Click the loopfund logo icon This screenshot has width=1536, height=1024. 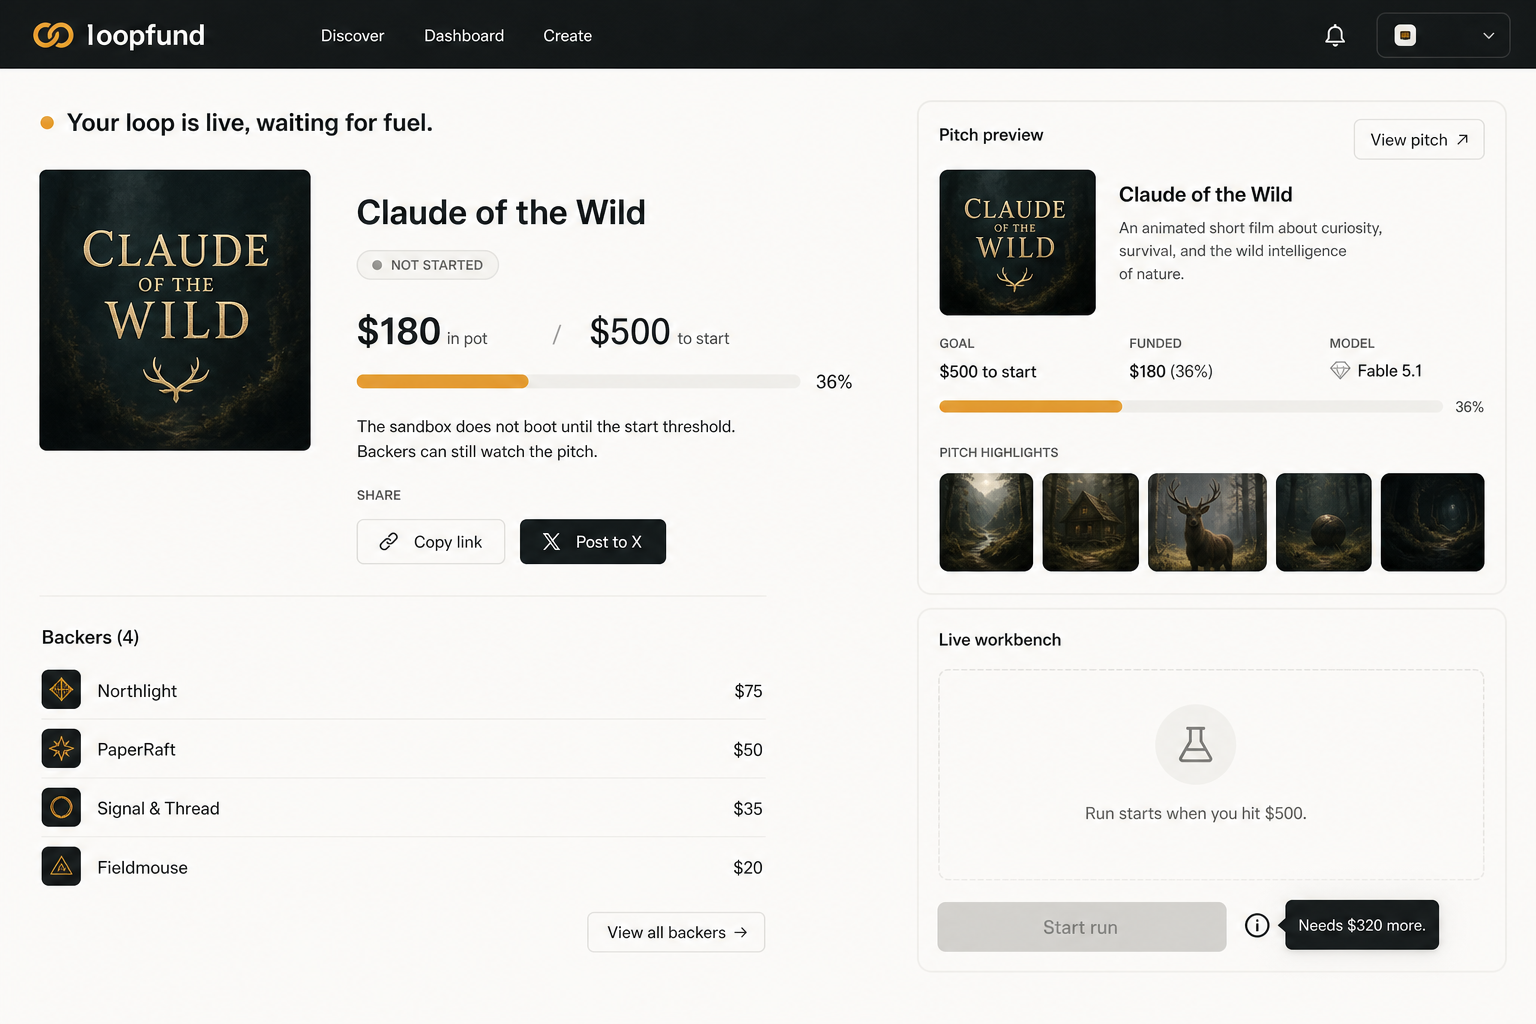coord(53,35)
